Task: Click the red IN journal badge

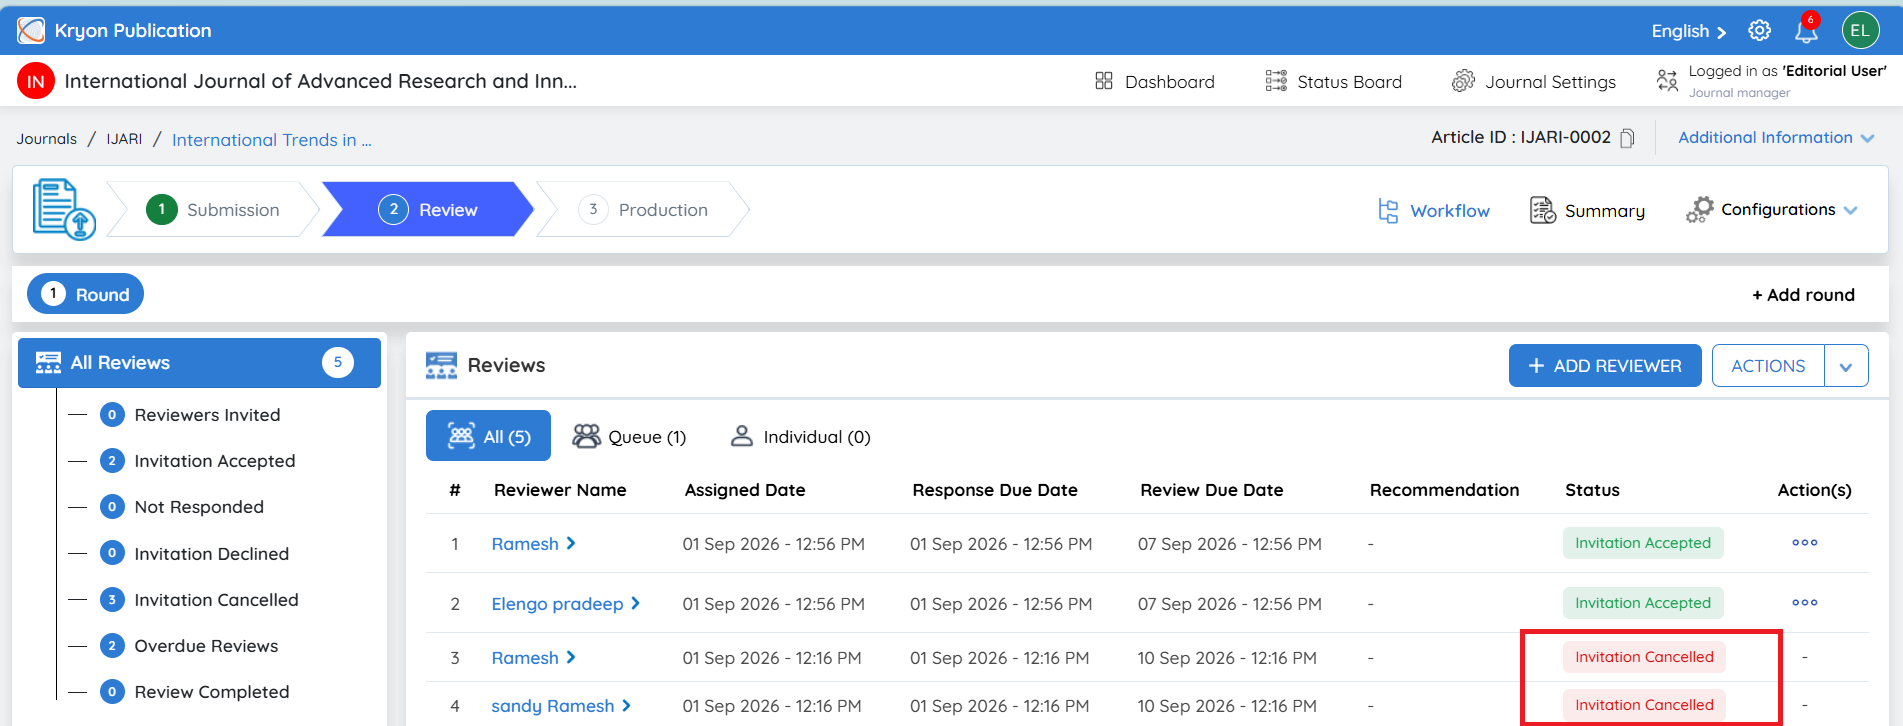Action: click(36, 81)
